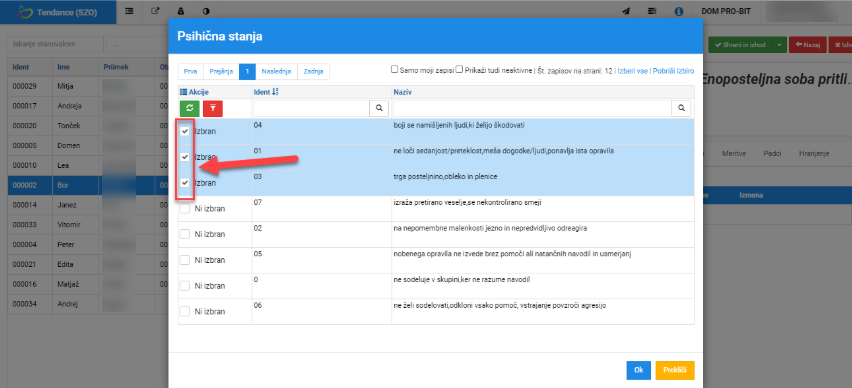Open the Padci tab
This screenshot has width=852, height=388.
(772, 154)
